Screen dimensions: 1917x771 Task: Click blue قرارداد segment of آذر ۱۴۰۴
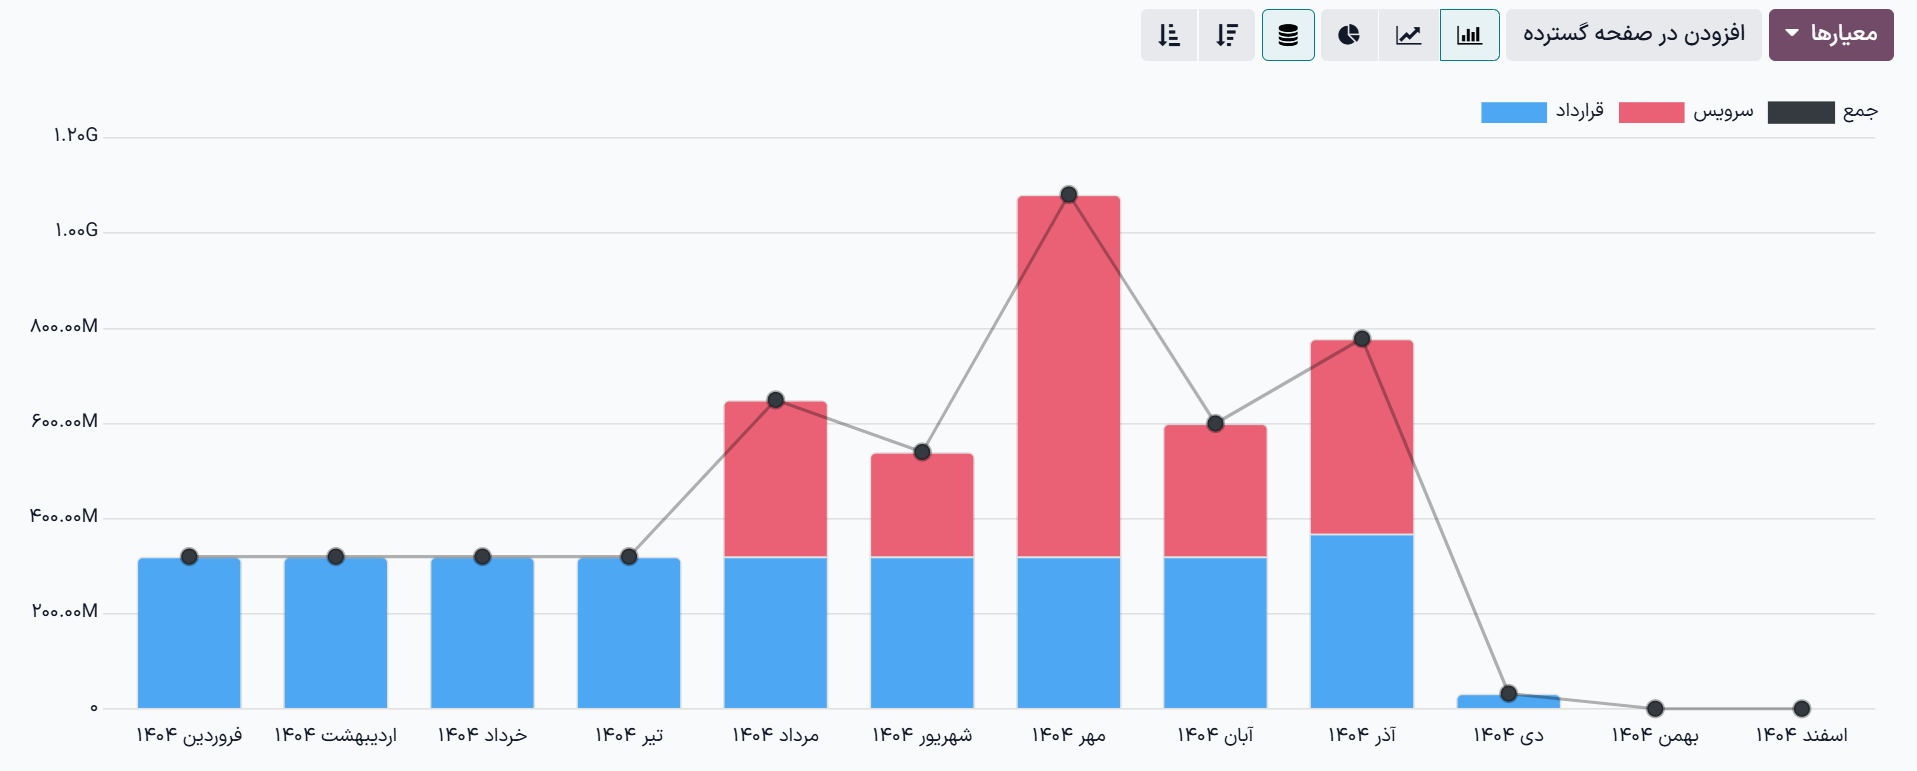point(1362,621)
